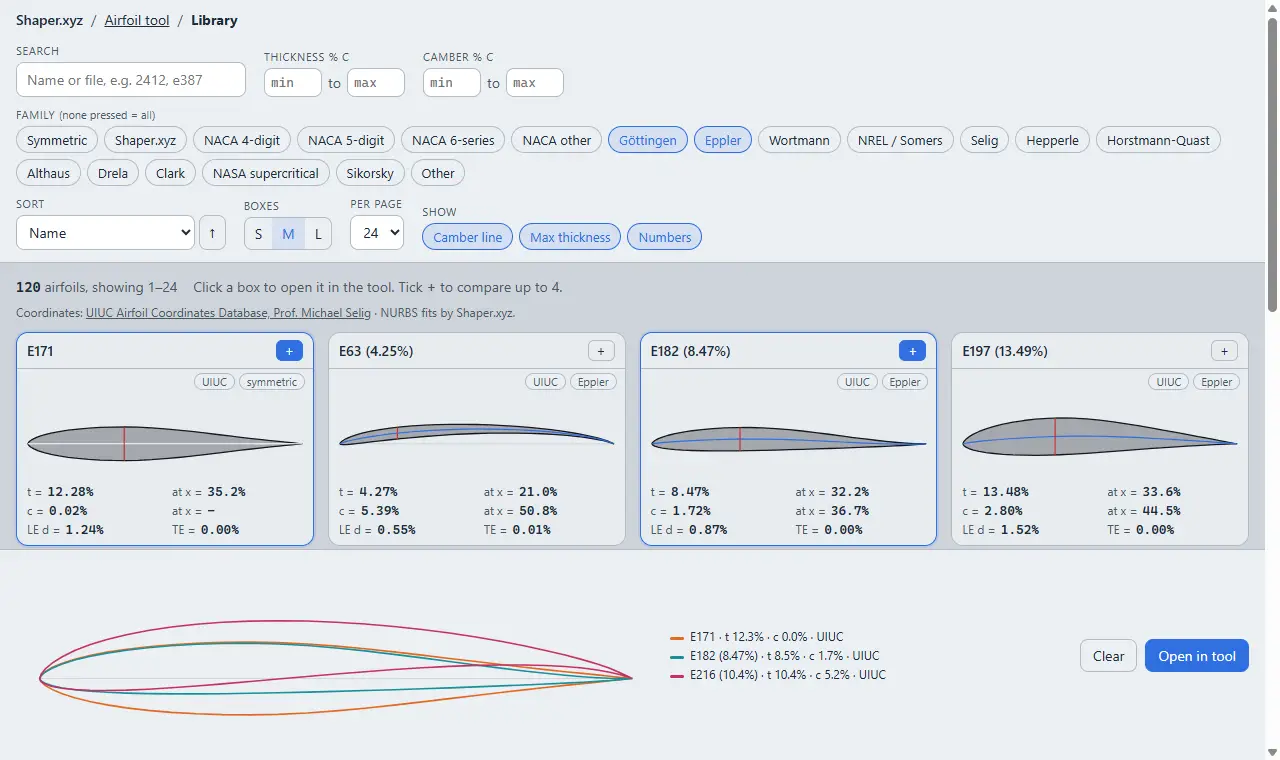
Task: Click the camber min input
Action: point(452,82)
